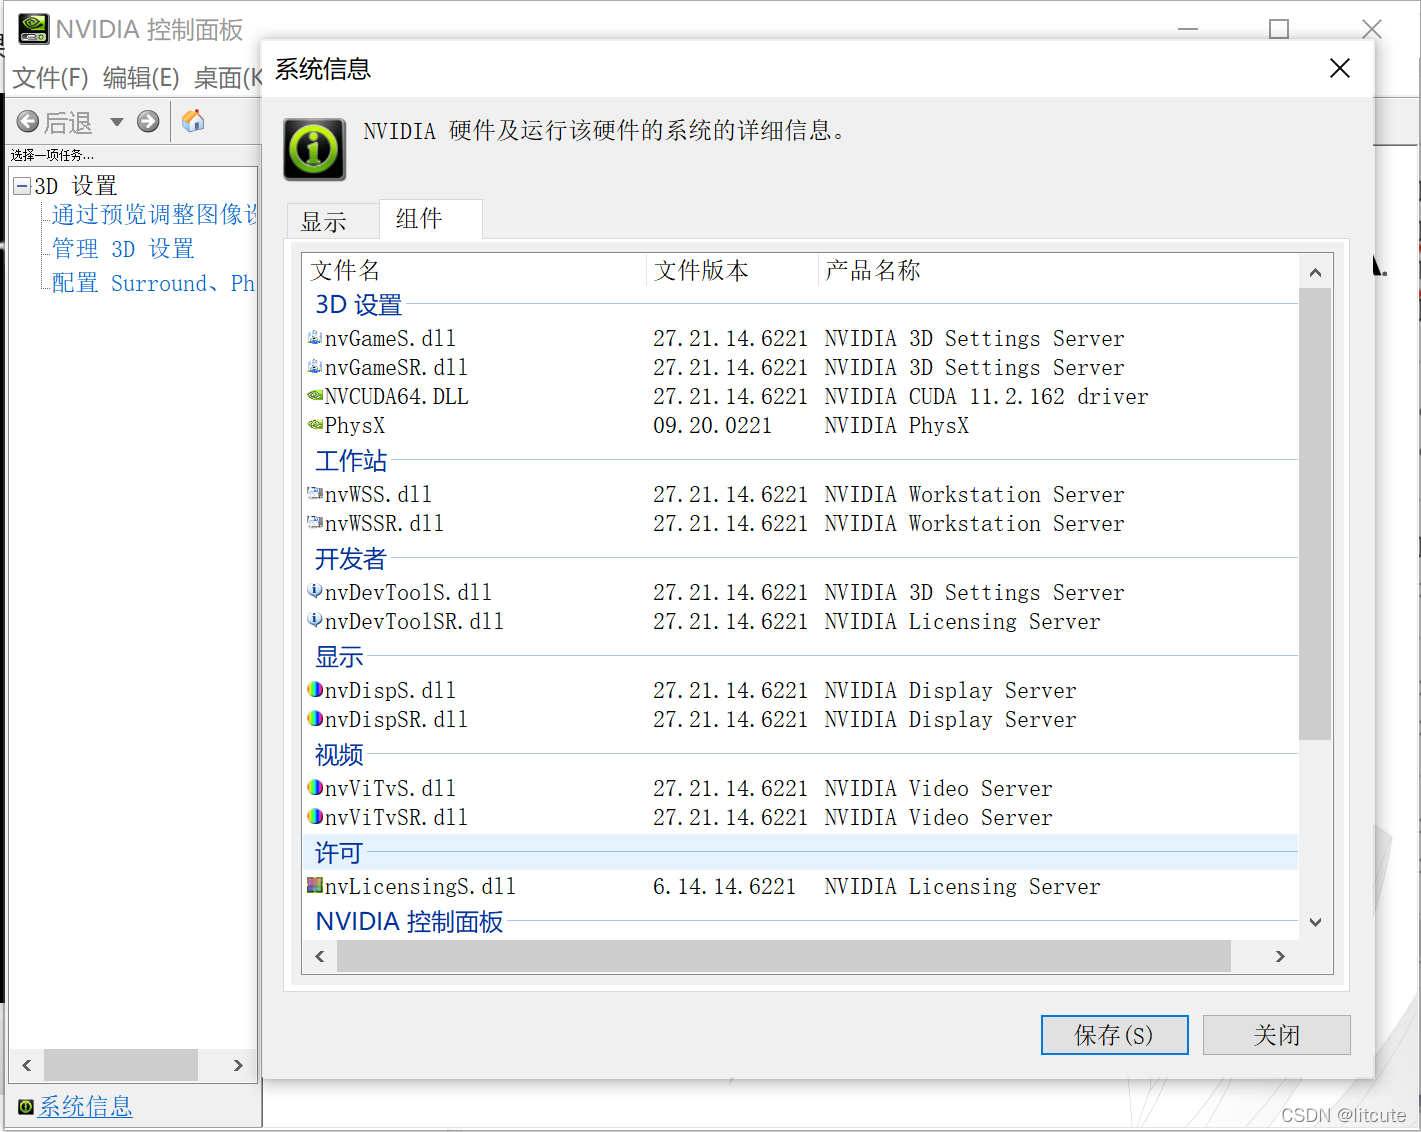Select PhysX version 09.20.0221
The height and width of the screenshot is (1132, 1421).
712,426
